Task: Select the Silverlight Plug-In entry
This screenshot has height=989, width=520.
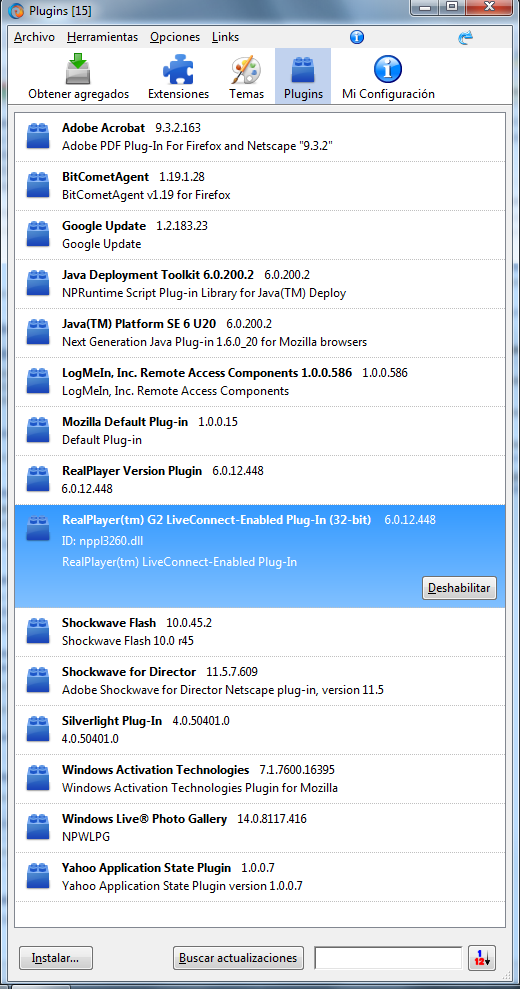Action: pos(259,730)
